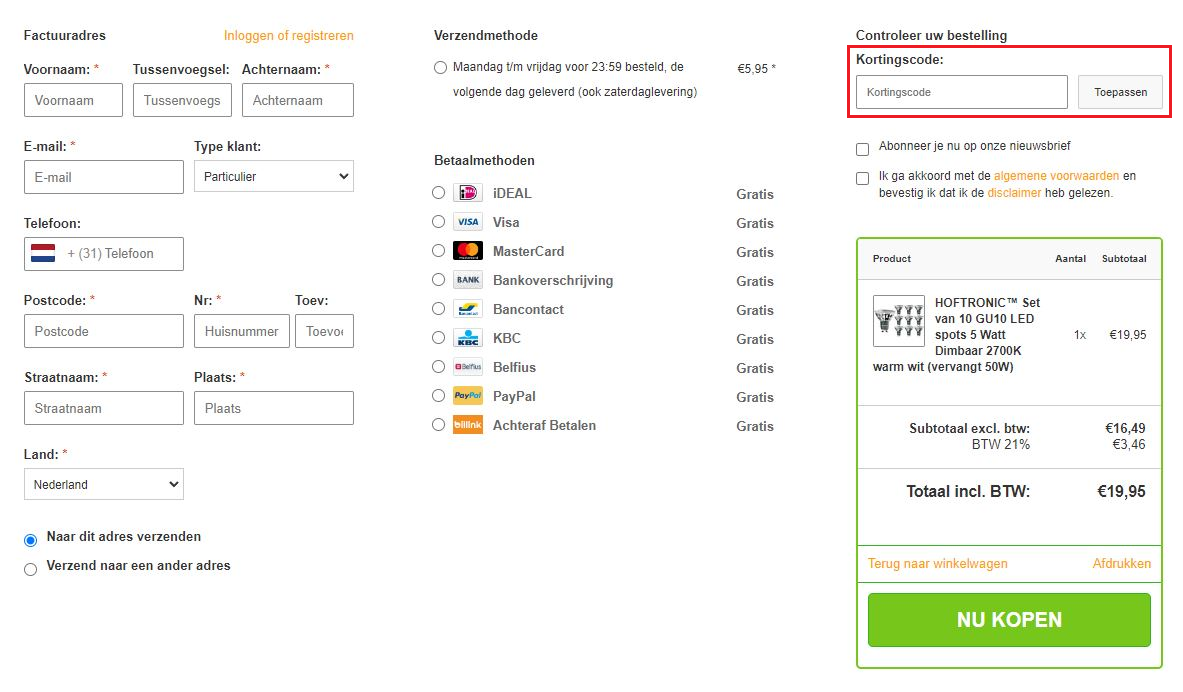This screenshot has height=692, width=1183.
Task: Click the PayPal logo icon
Action: 467,396
